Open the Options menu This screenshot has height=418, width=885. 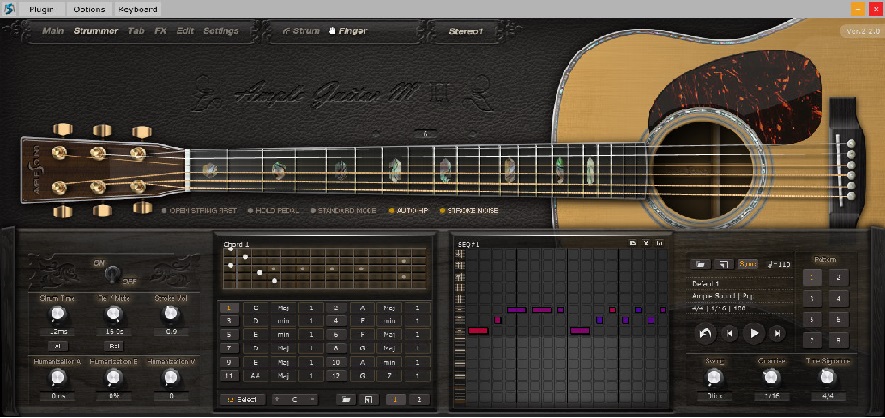[89, 9]
